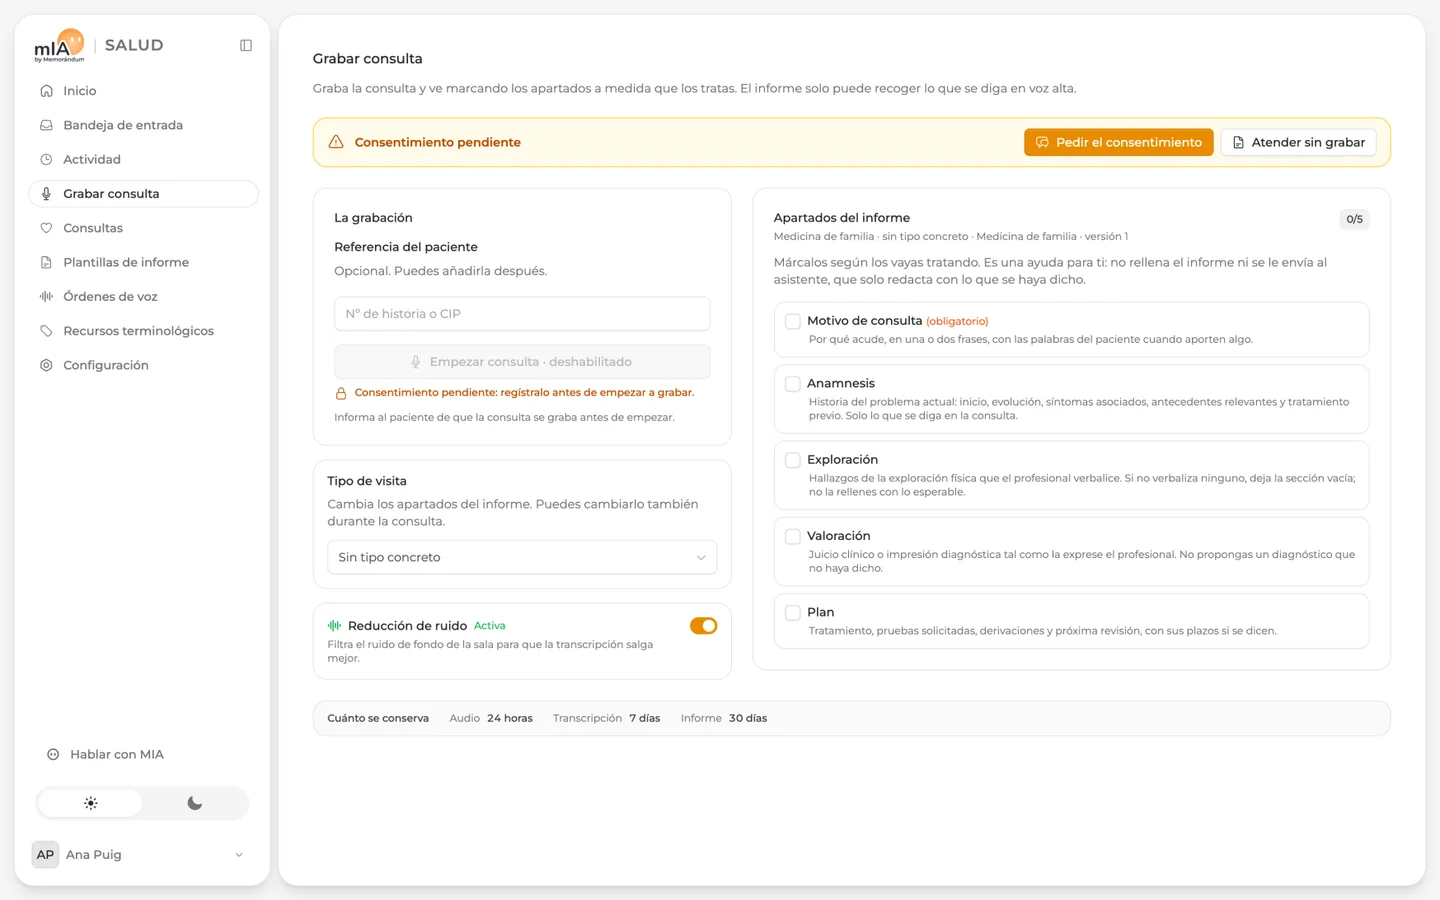
Task: Focus the Nº de historia o CIP field
Action: pyautogui.click(x=522, y=314)
